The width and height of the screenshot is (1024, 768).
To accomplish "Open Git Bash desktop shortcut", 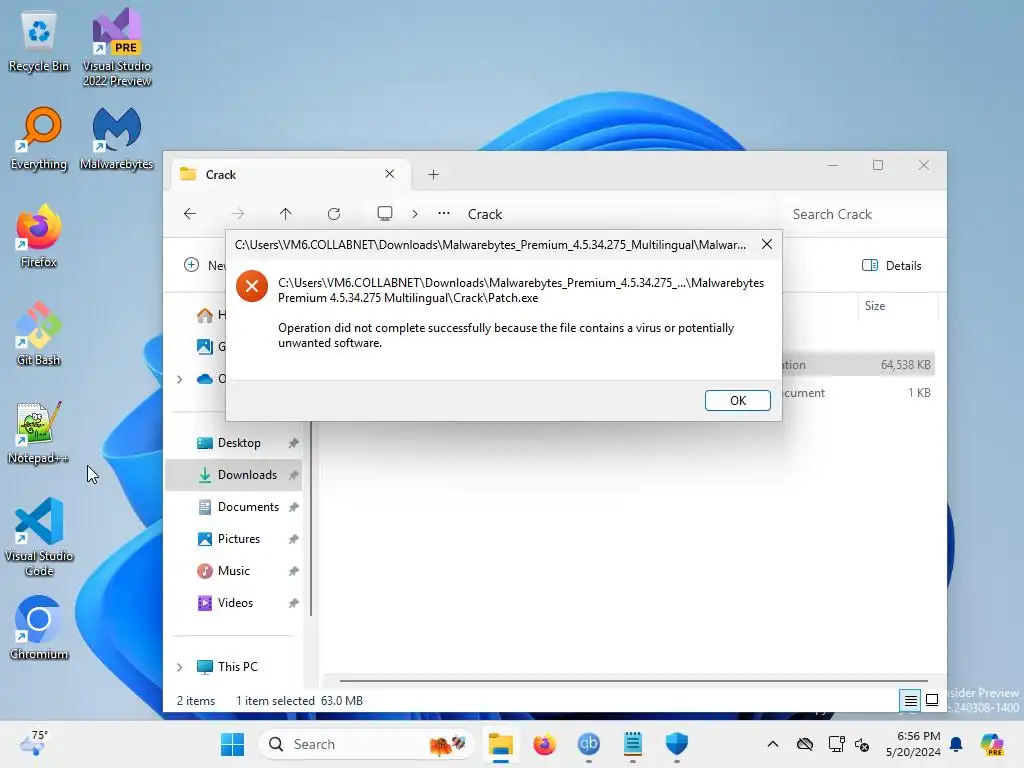I will coord(39,334).
